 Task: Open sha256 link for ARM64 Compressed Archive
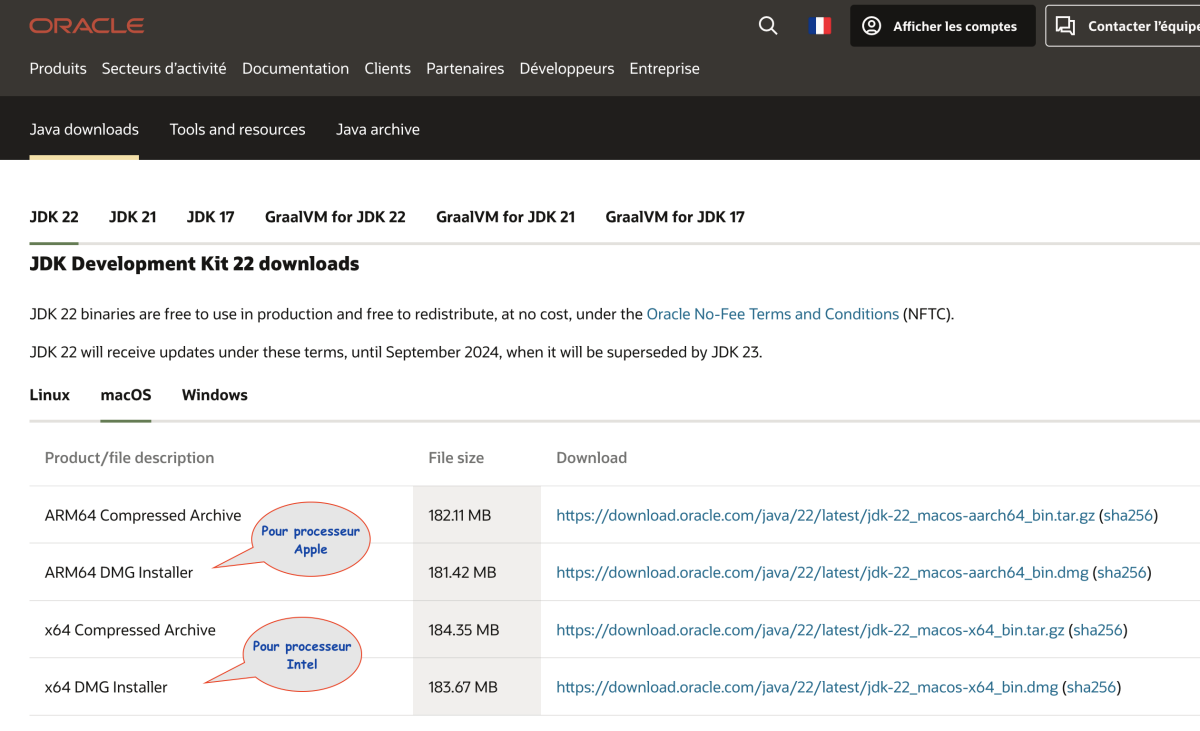[1127, 516]
